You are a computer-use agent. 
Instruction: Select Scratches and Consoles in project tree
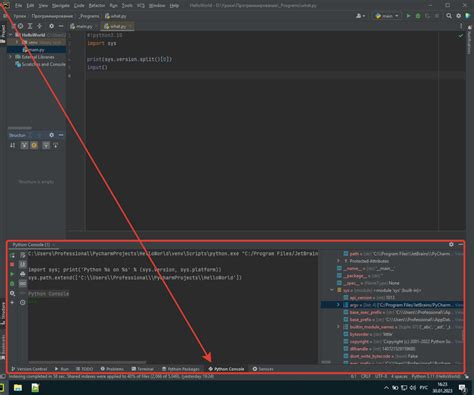click(x=40, y=64)
